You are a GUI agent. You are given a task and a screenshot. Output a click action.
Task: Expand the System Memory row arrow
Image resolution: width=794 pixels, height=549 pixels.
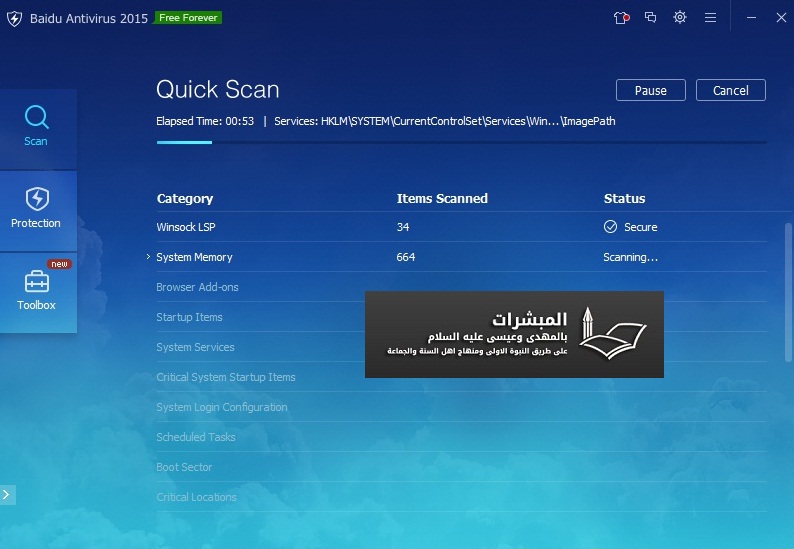[148, 257]
